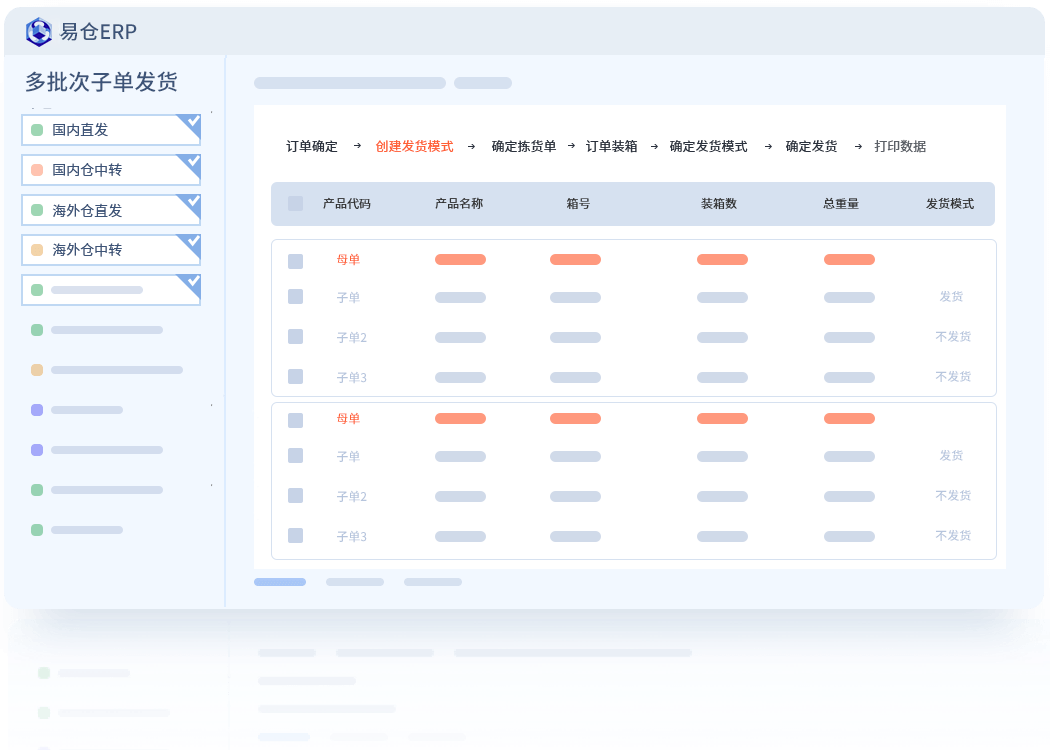Check the 子单3 checkbox in the lower group
The height and width of the screenshot is (750, 1050).
coord(295,536)
